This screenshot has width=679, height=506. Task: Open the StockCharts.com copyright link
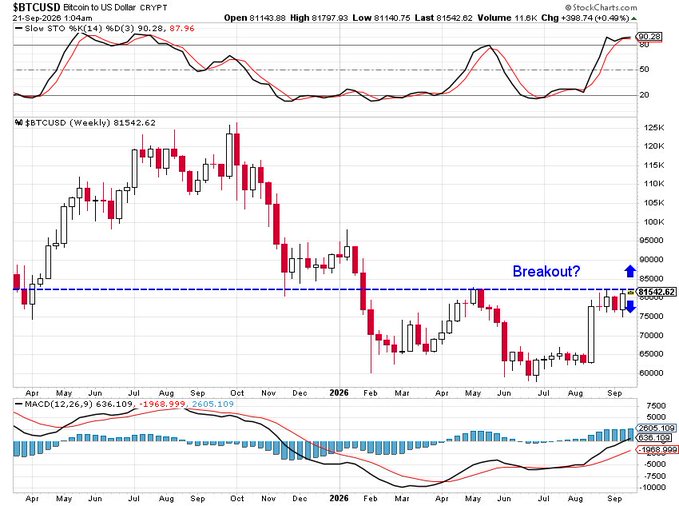601,7
